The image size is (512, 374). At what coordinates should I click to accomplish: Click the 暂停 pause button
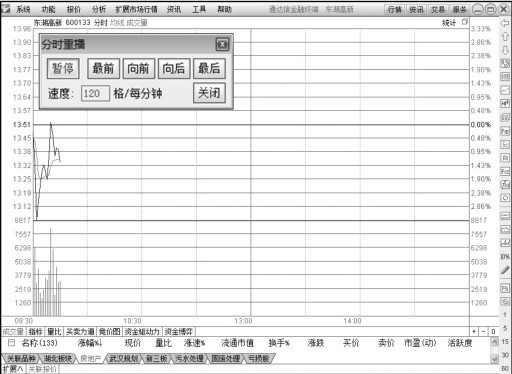click(x=63, y=68)
